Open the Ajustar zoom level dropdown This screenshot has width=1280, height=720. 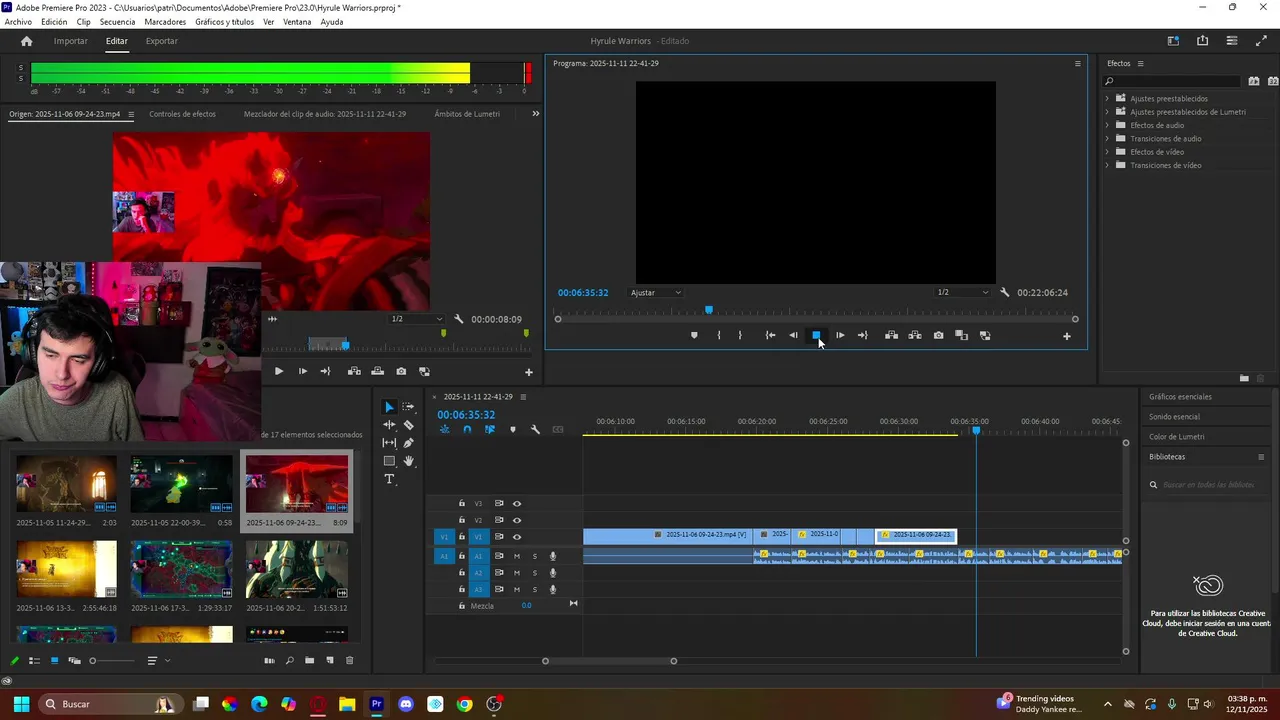pyautogui.click(x=656, y=293)
